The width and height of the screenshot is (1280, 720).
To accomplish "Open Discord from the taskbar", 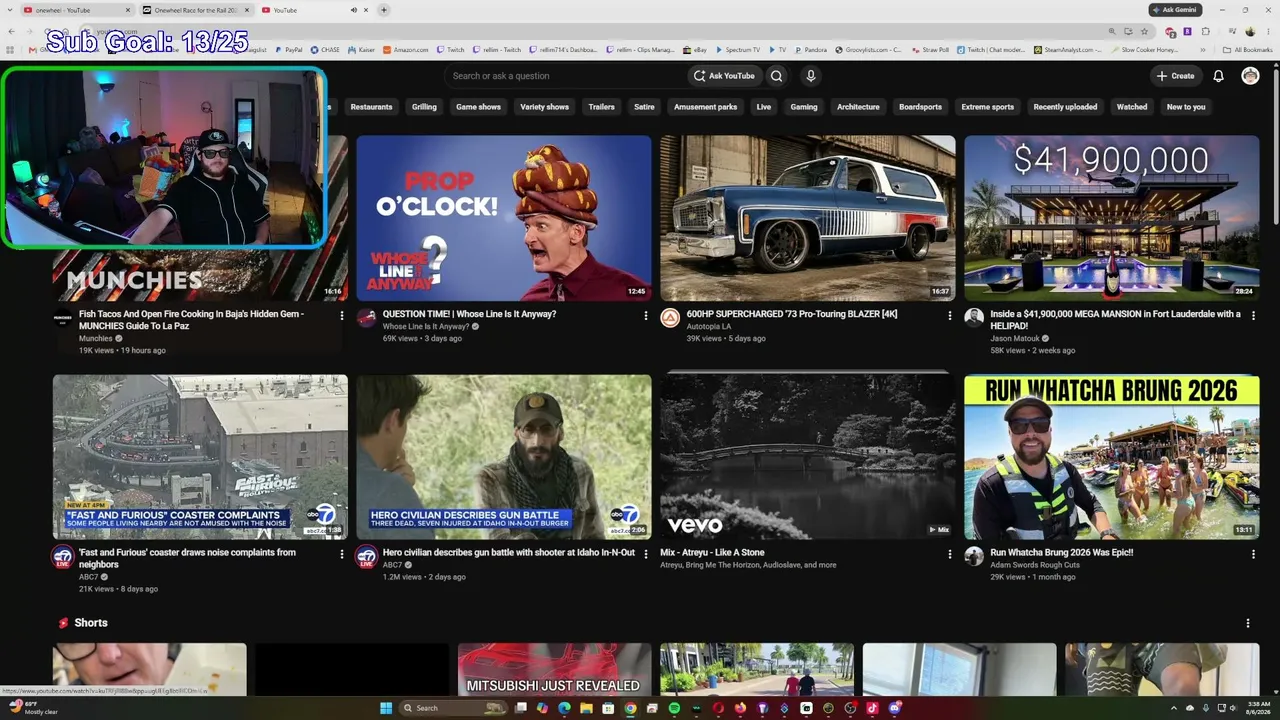I will 894,708.
